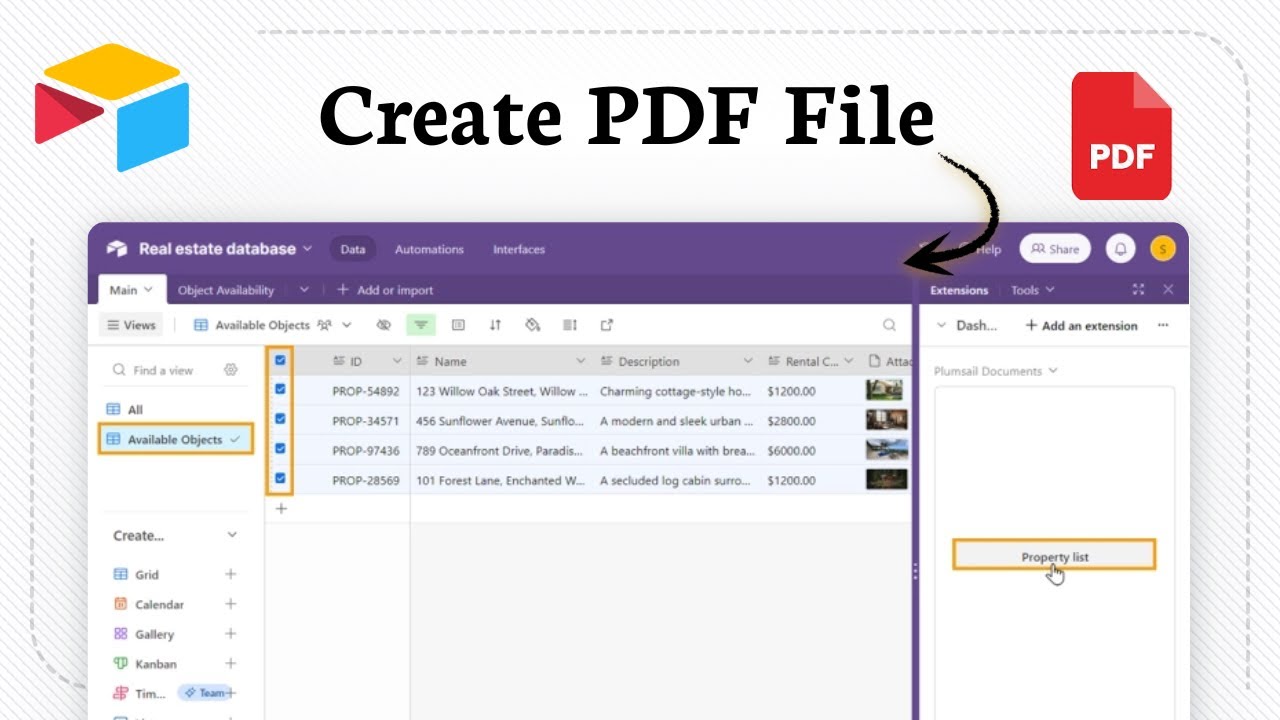1280x720 pixels.
Task: Switch to the Interfaces tab
Action: (519, 249)
